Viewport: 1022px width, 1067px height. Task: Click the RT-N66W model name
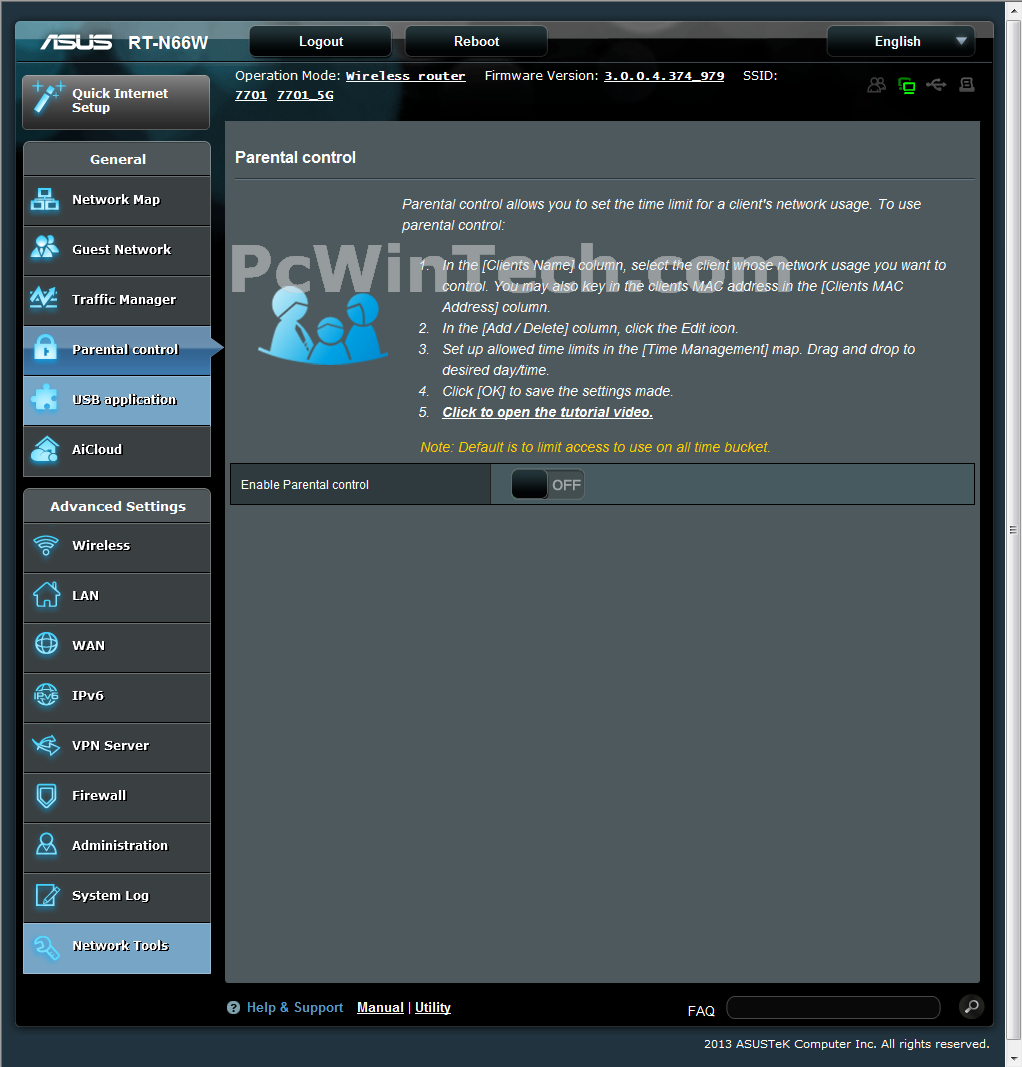[x=168, y=43]
